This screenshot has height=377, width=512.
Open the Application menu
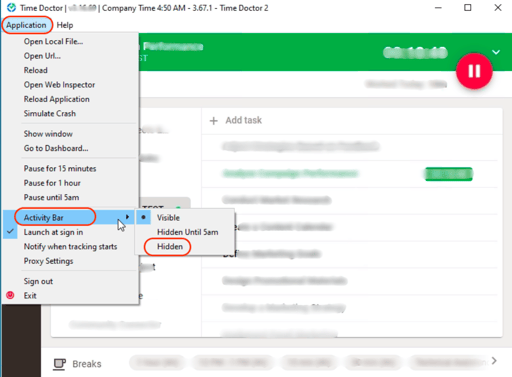26,25
